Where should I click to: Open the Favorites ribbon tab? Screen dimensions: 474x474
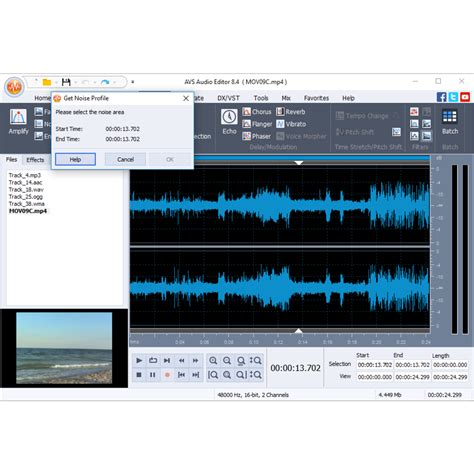[316, 98]
